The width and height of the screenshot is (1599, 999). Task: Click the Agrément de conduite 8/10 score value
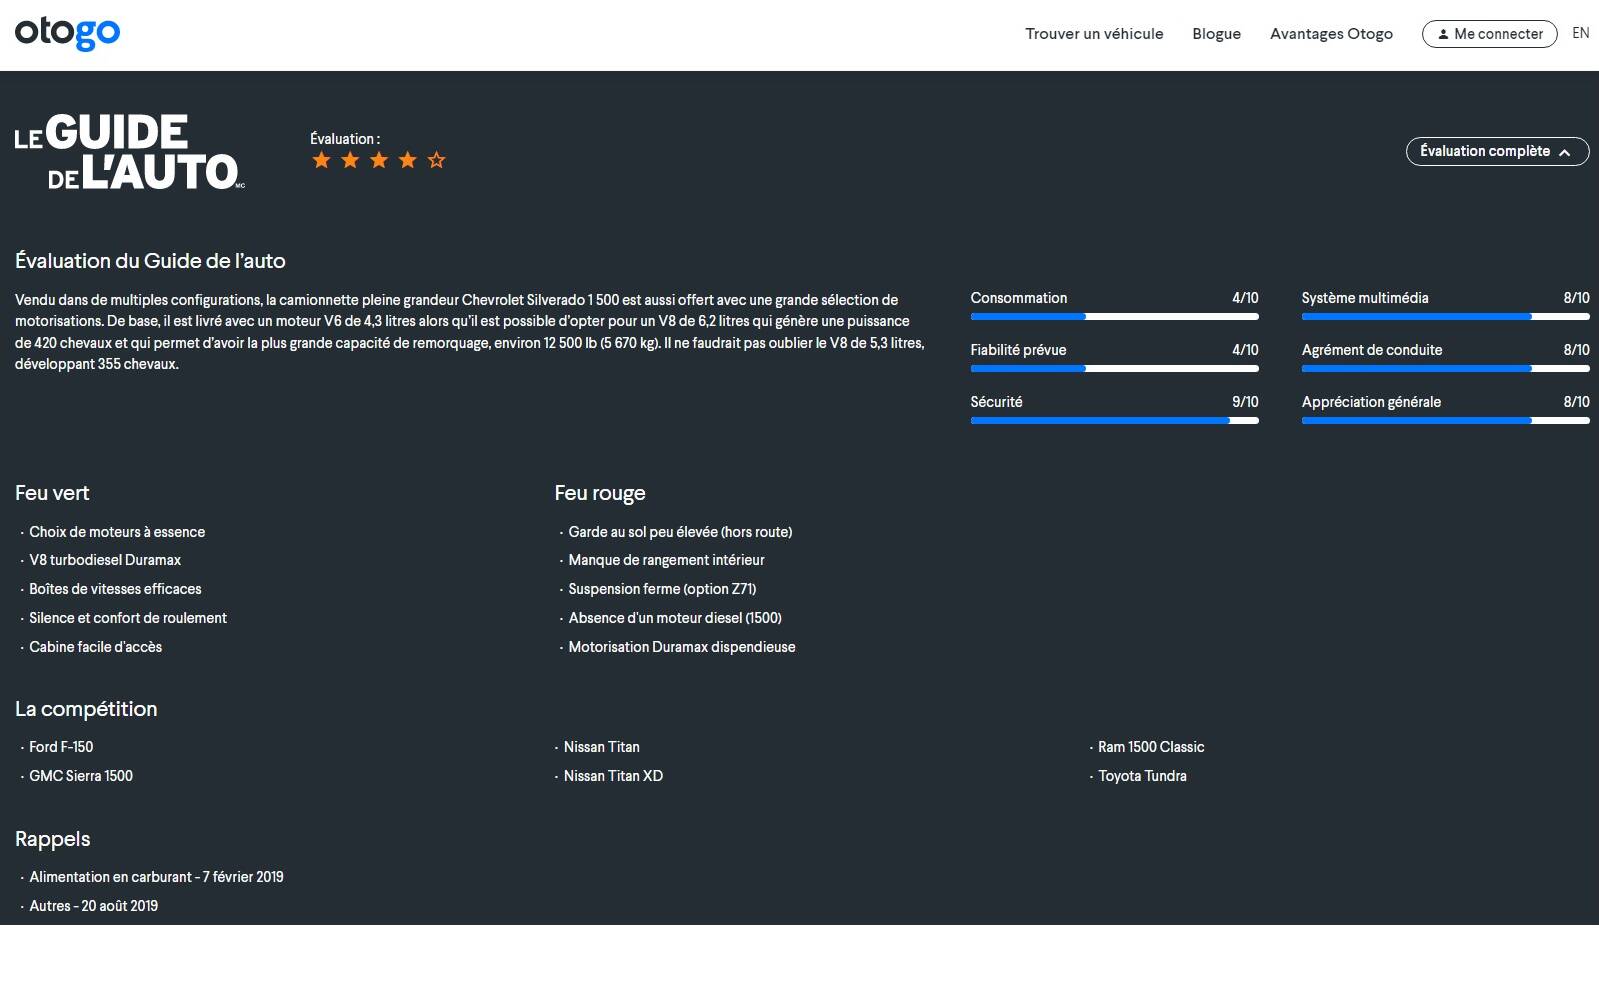pos(1576,350)
